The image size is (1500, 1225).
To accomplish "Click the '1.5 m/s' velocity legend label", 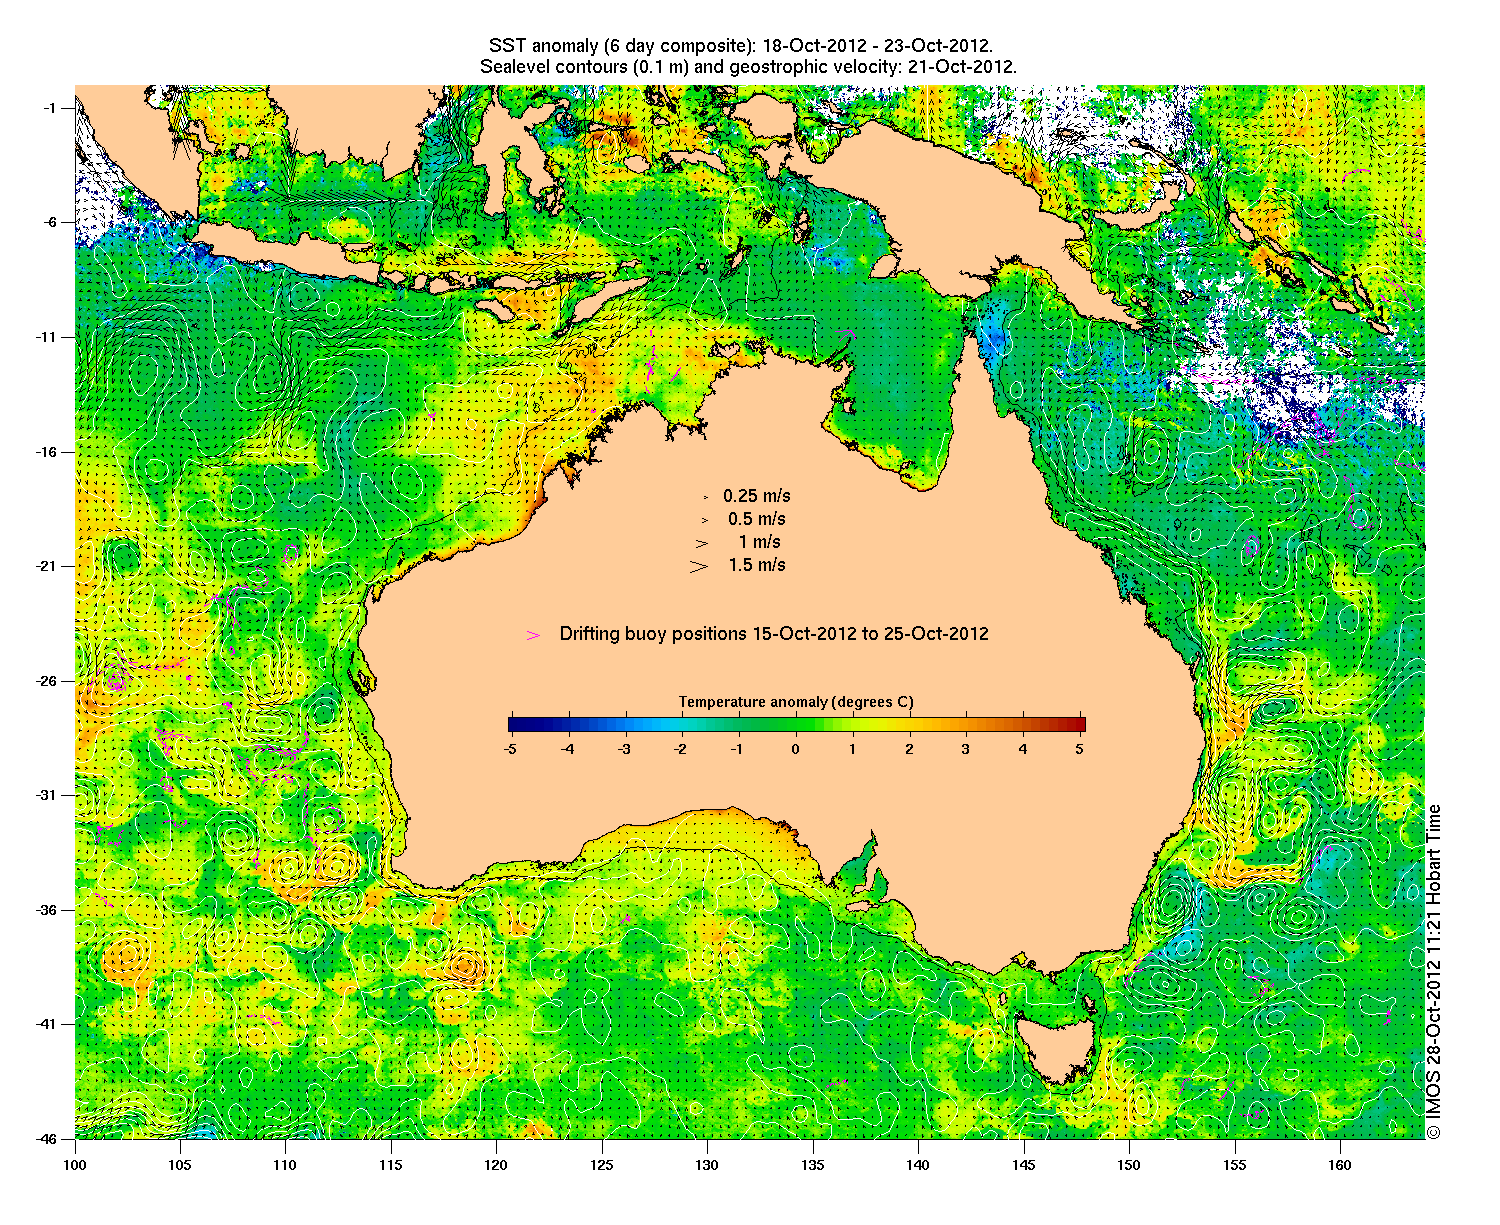I will click(x=757, y=565).
